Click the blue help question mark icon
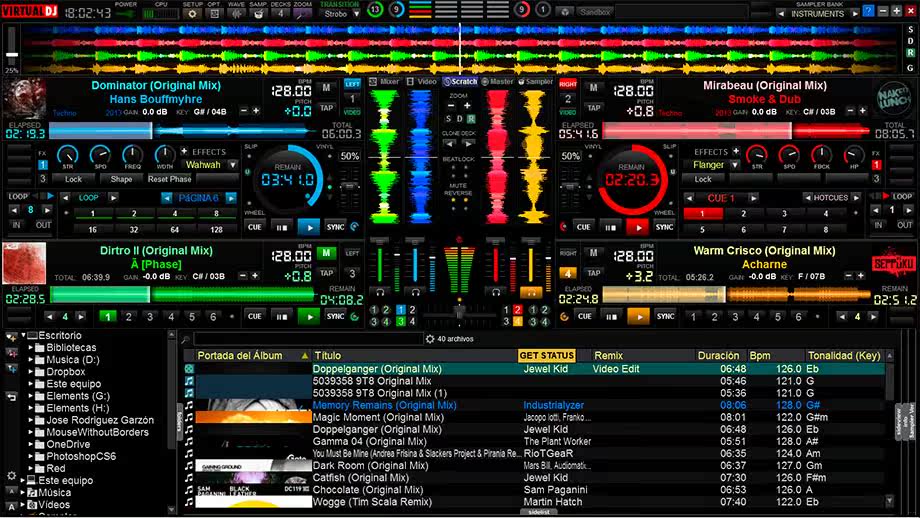 868,11
